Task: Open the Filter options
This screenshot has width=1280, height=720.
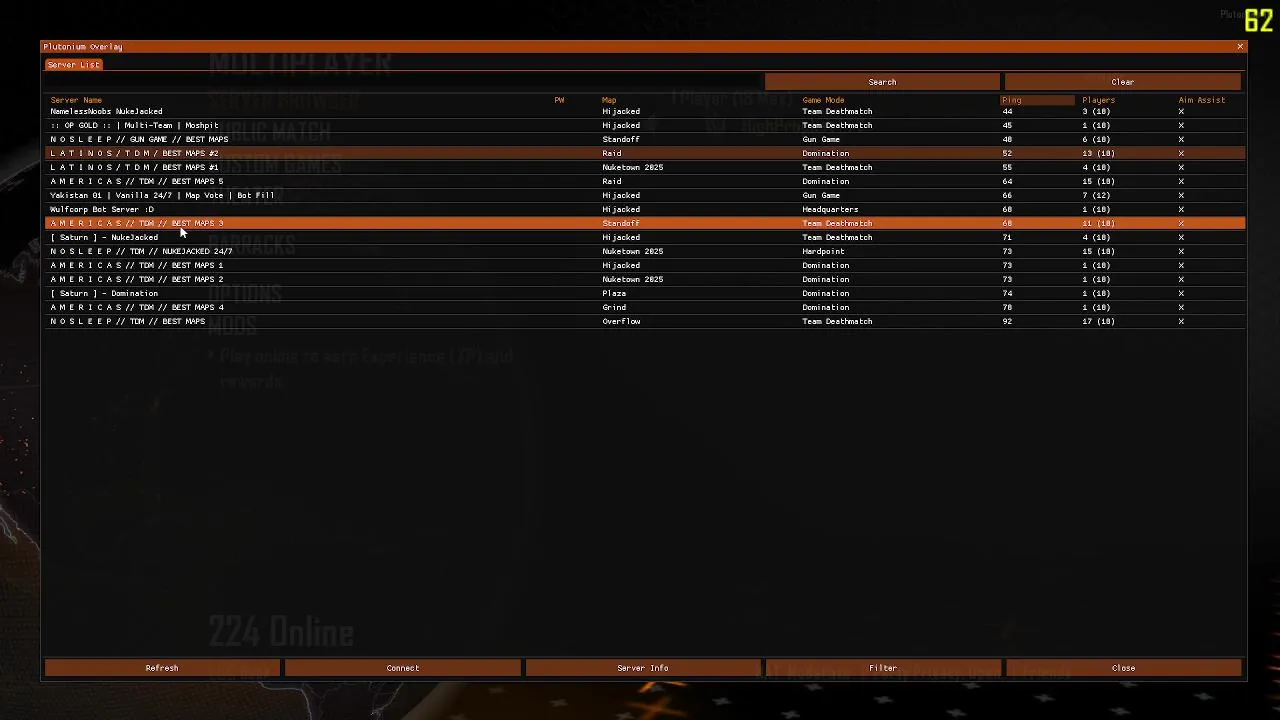Action: pos(883,668)
